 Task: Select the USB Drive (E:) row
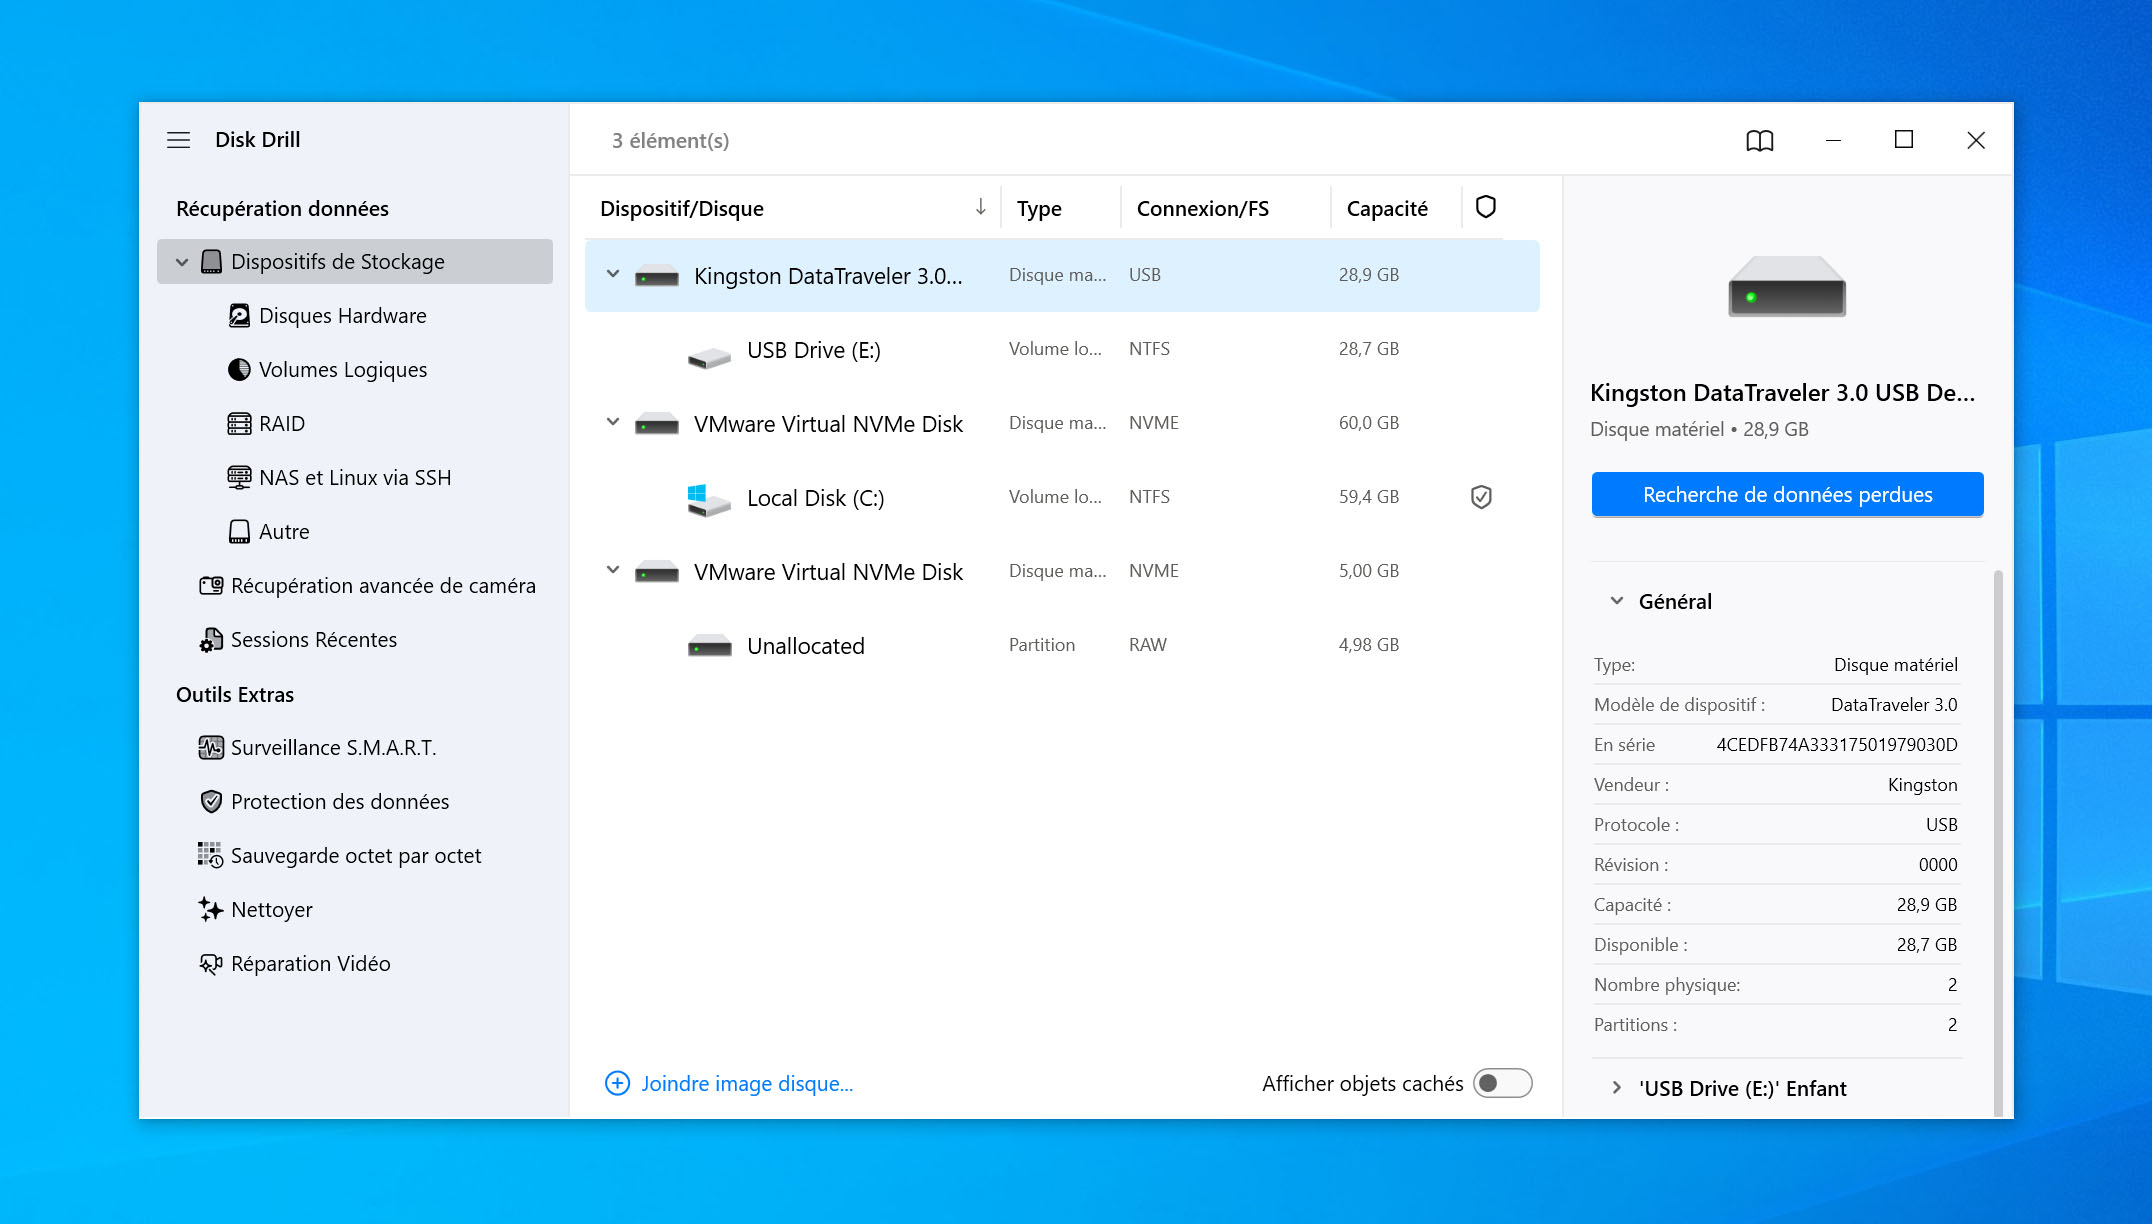(x=1062, y=350)
